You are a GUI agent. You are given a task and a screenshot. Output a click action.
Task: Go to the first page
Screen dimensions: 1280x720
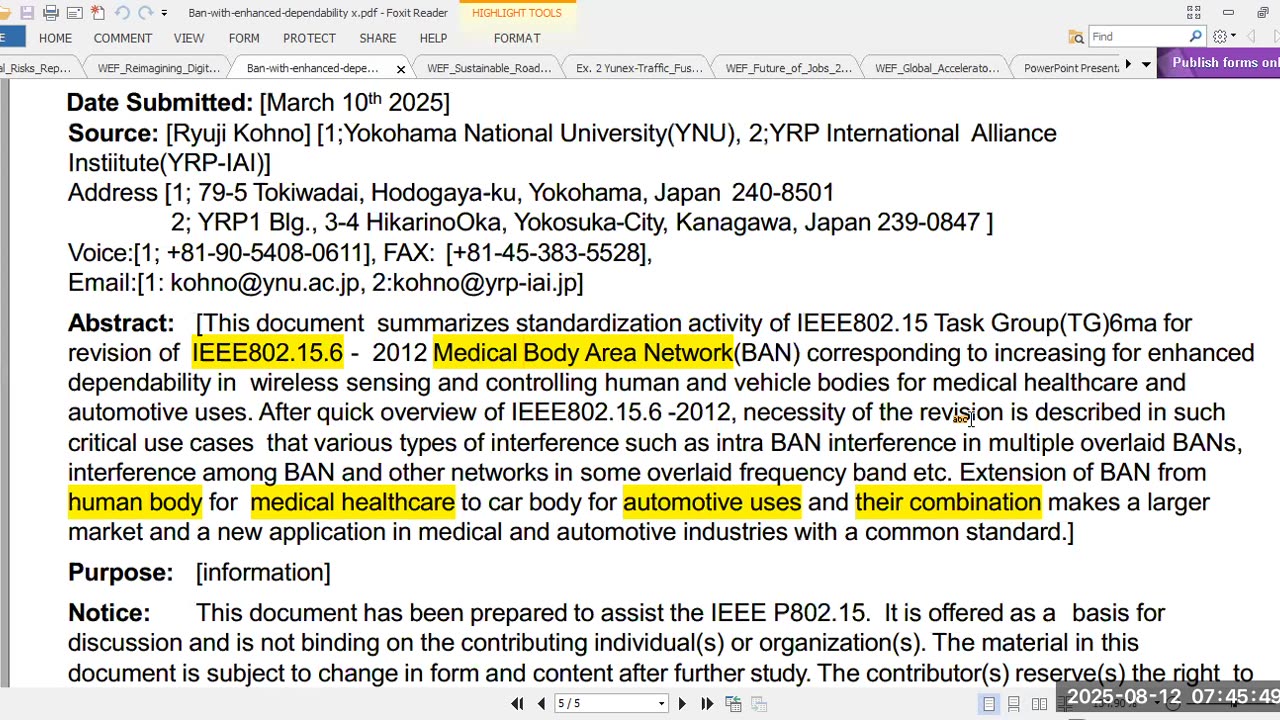[x=517, y=703]
